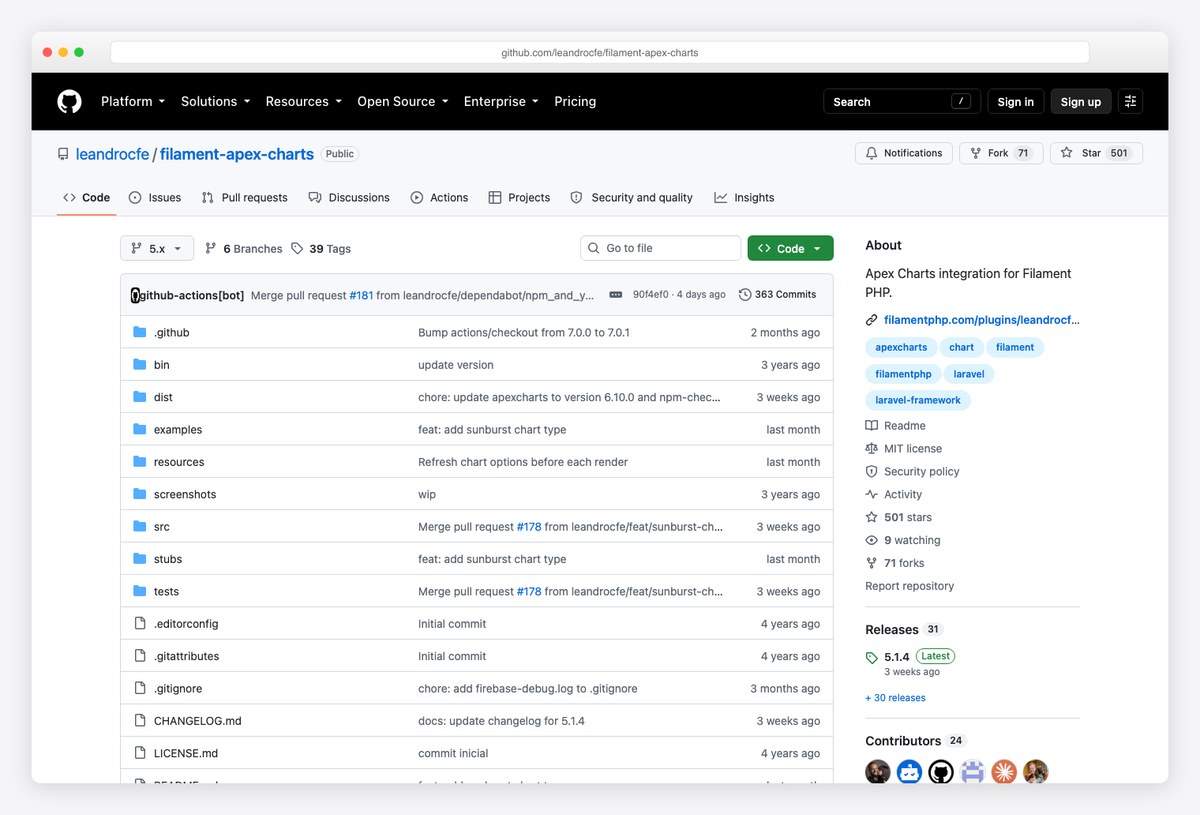1200x815 pixels.
Task: Click the github-actions bot avatar
Action: point(135,295)
